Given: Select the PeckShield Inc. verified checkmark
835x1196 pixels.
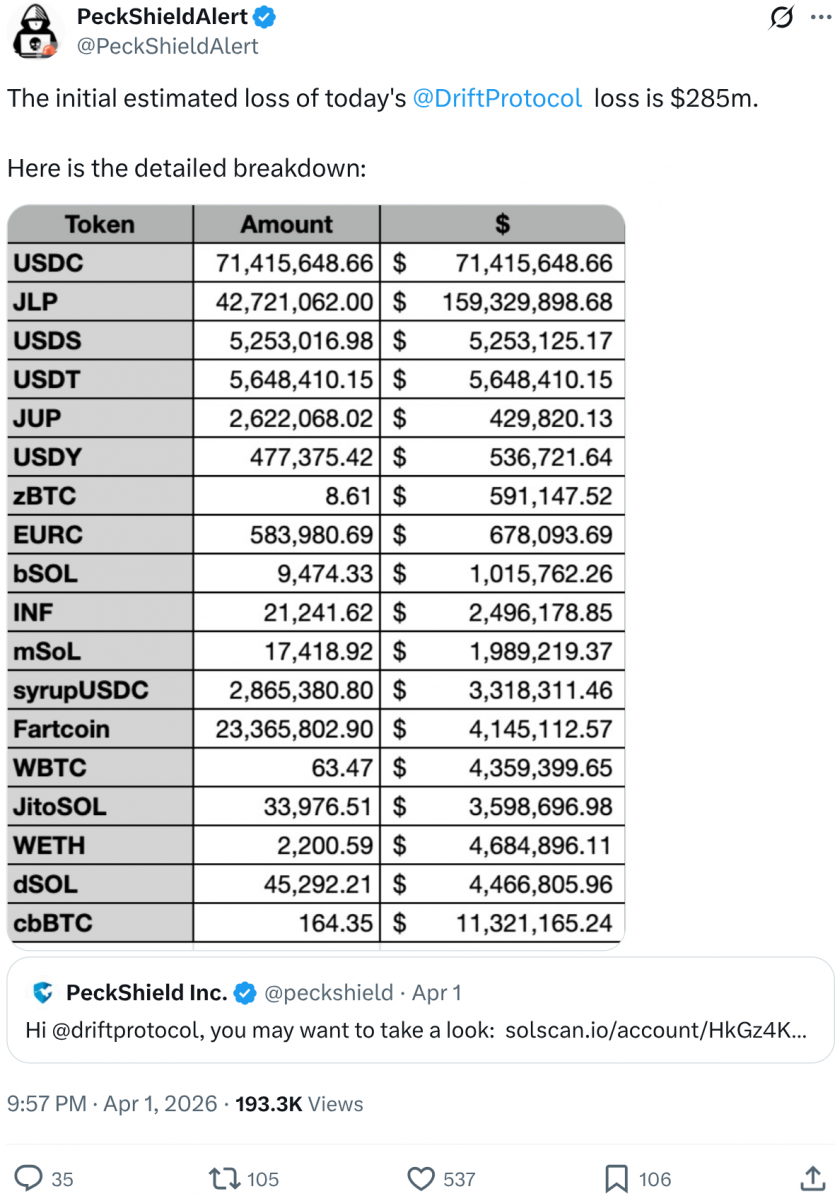Looking at the screenshot, I should pos(242,993).
